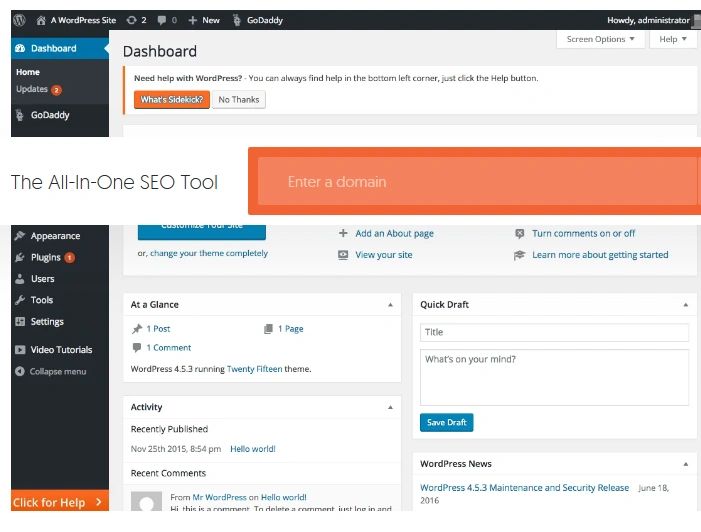
Task: Click the change your theme completely link
Action: point(209,253)
